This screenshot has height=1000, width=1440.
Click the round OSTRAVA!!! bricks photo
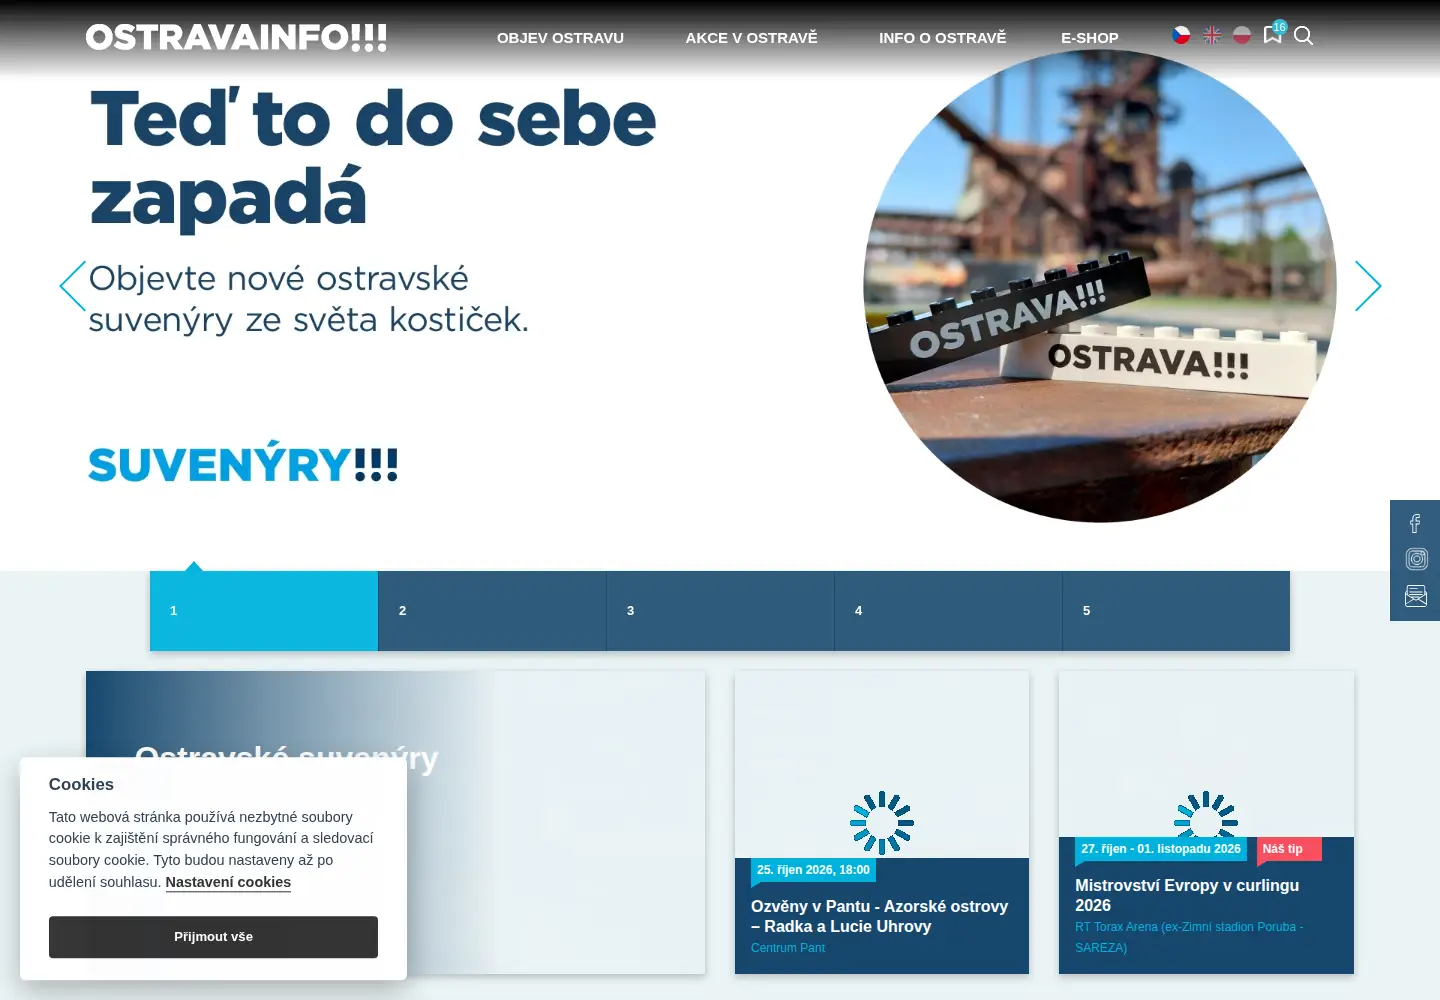tap(1100, 286)
